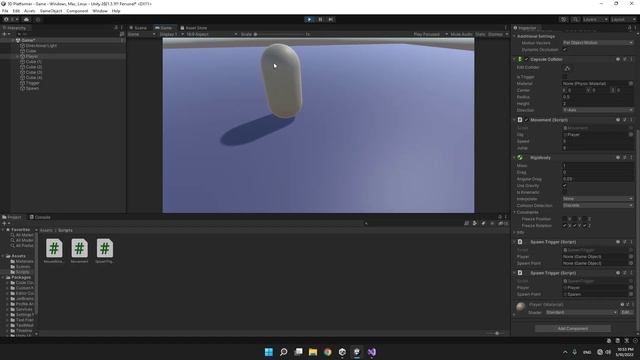The width and height of the screenshot is (640, 360).
Task: Click Gizmos button in Game view
Action: [x=495, y=34]
